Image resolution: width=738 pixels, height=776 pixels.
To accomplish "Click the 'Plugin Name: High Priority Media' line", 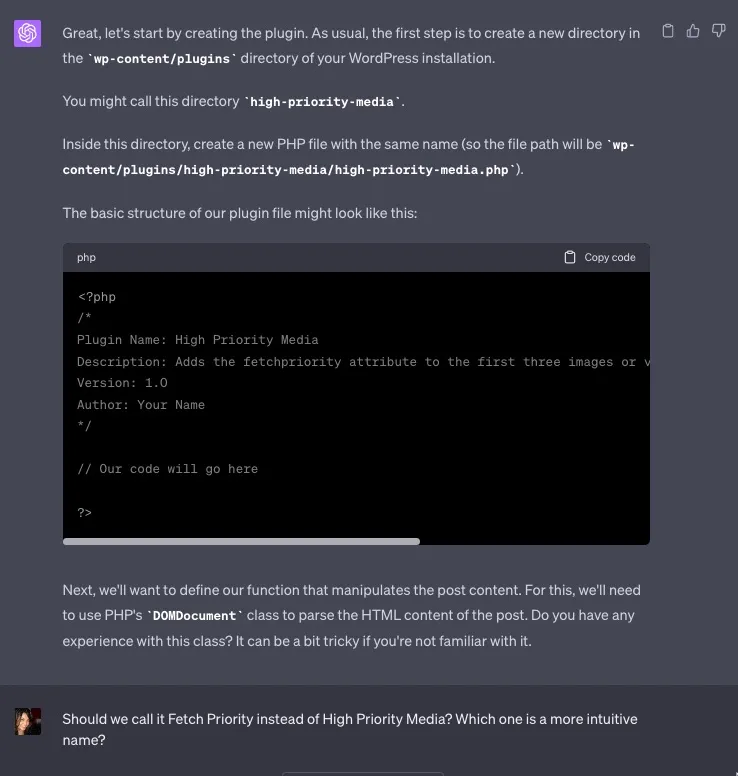I will point(197,340).
